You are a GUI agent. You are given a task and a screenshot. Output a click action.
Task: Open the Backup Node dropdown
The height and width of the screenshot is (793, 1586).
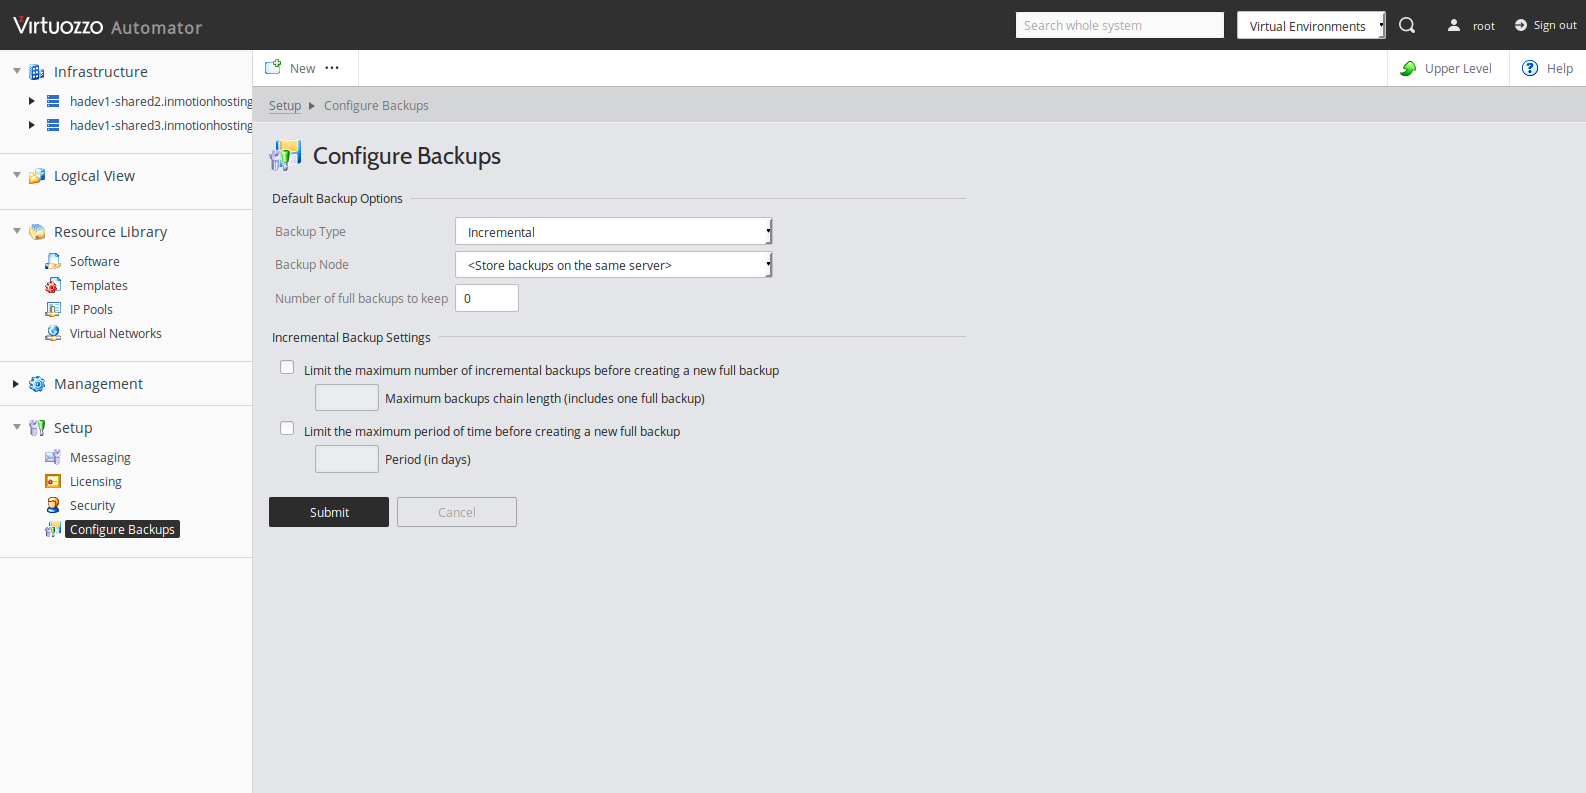613,265
